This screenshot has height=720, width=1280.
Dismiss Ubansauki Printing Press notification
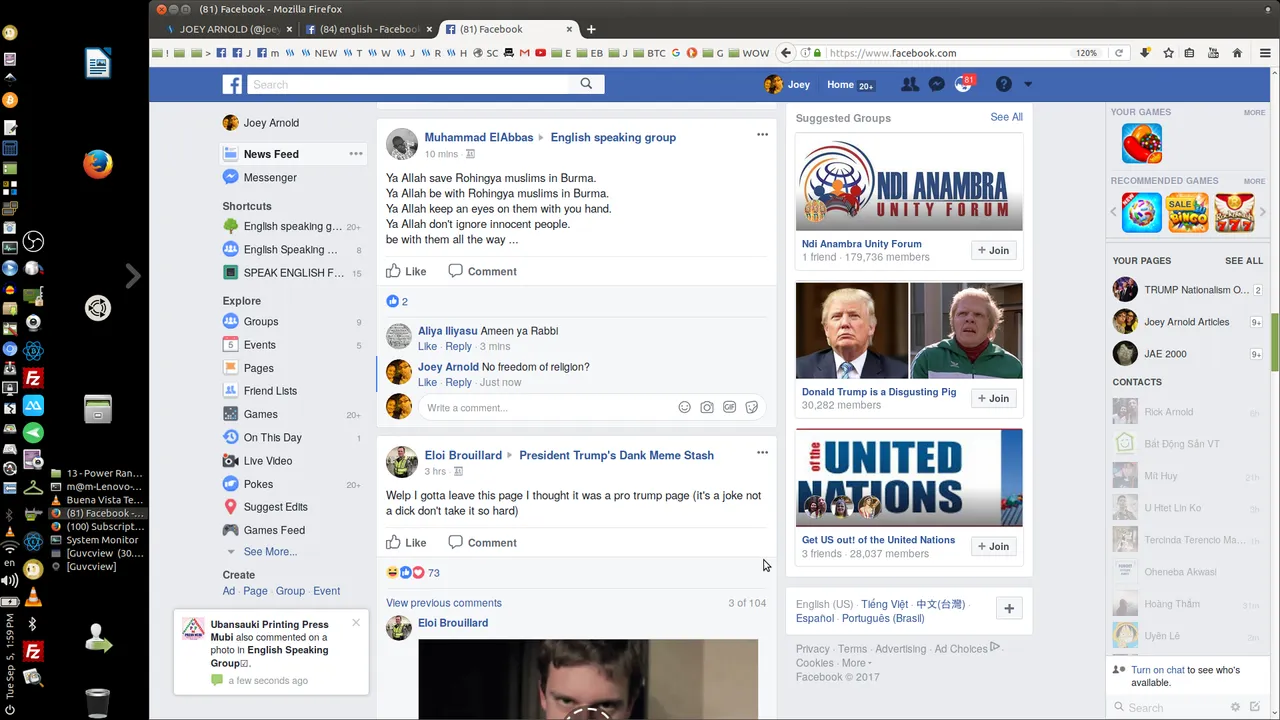click(x=356, y=623)
